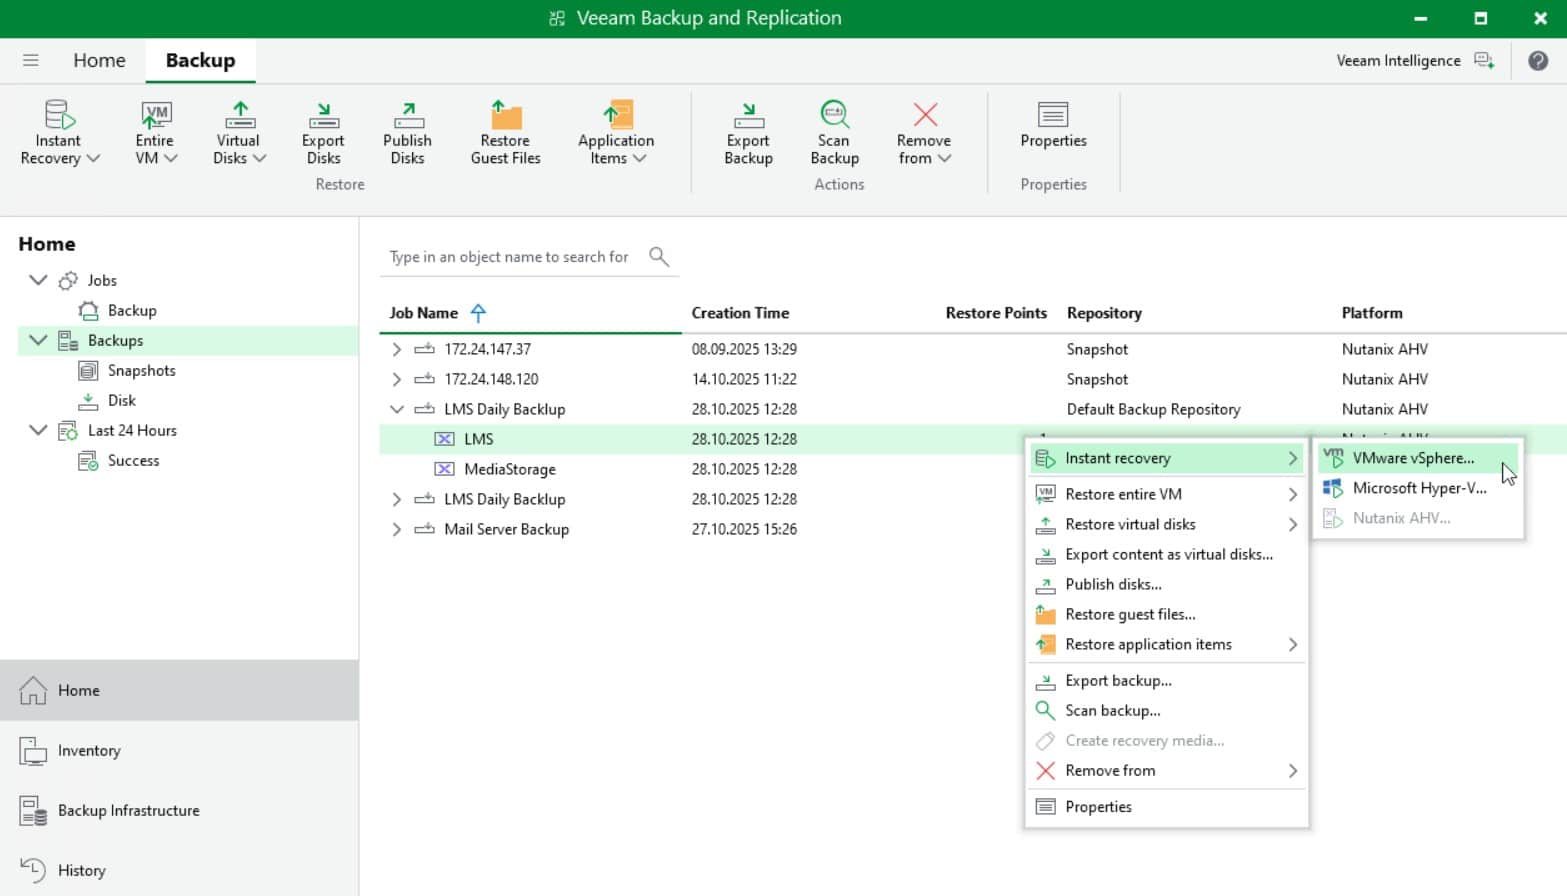Sort by the Job Name column header
1567x896 pixels.
coord(424,313)
